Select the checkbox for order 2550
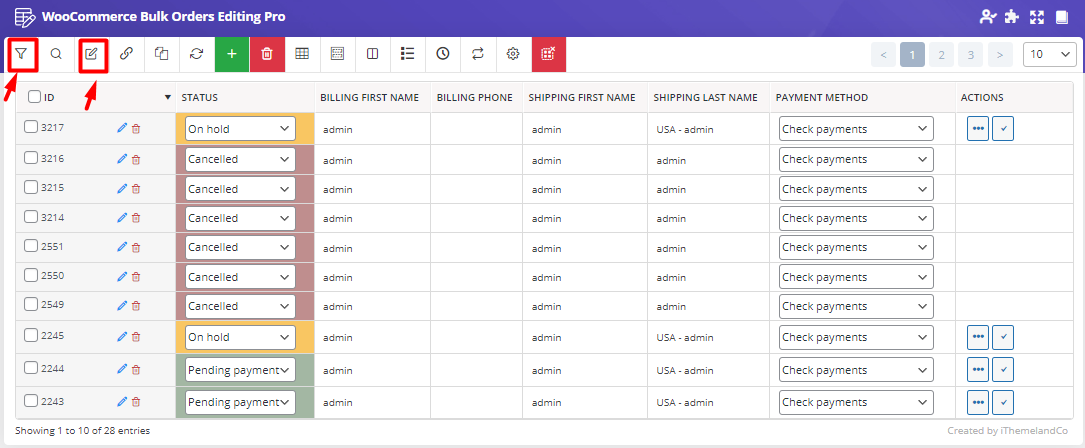 pos(31,275)
